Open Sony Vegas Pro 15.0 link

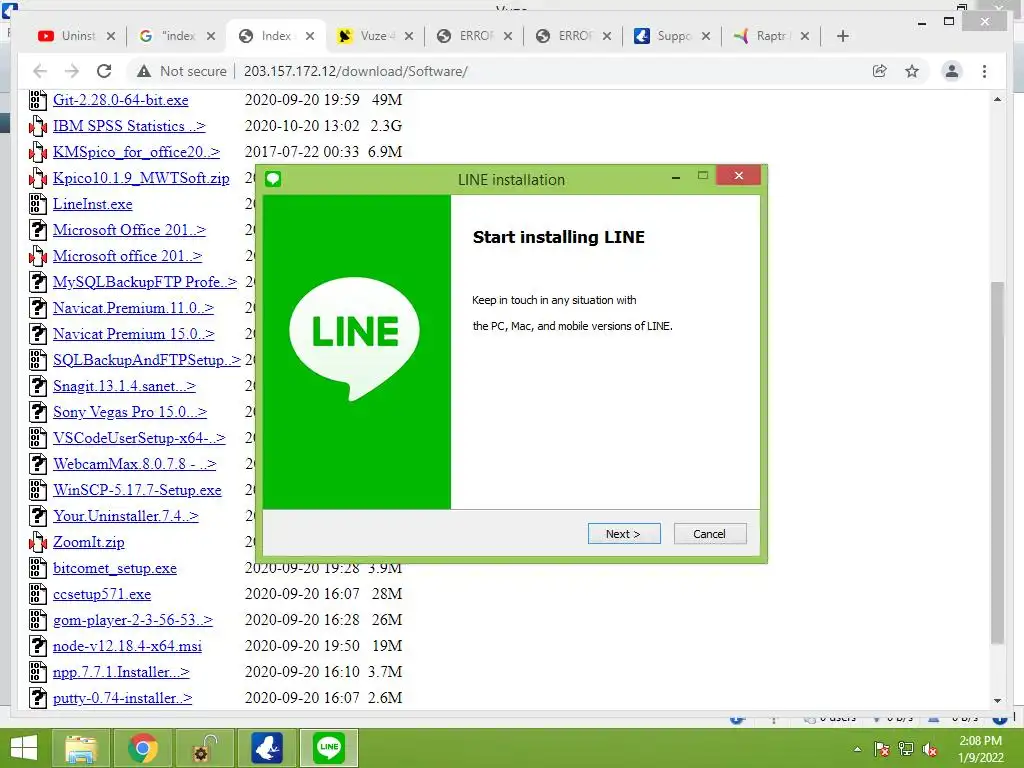[x=129, y=412]
